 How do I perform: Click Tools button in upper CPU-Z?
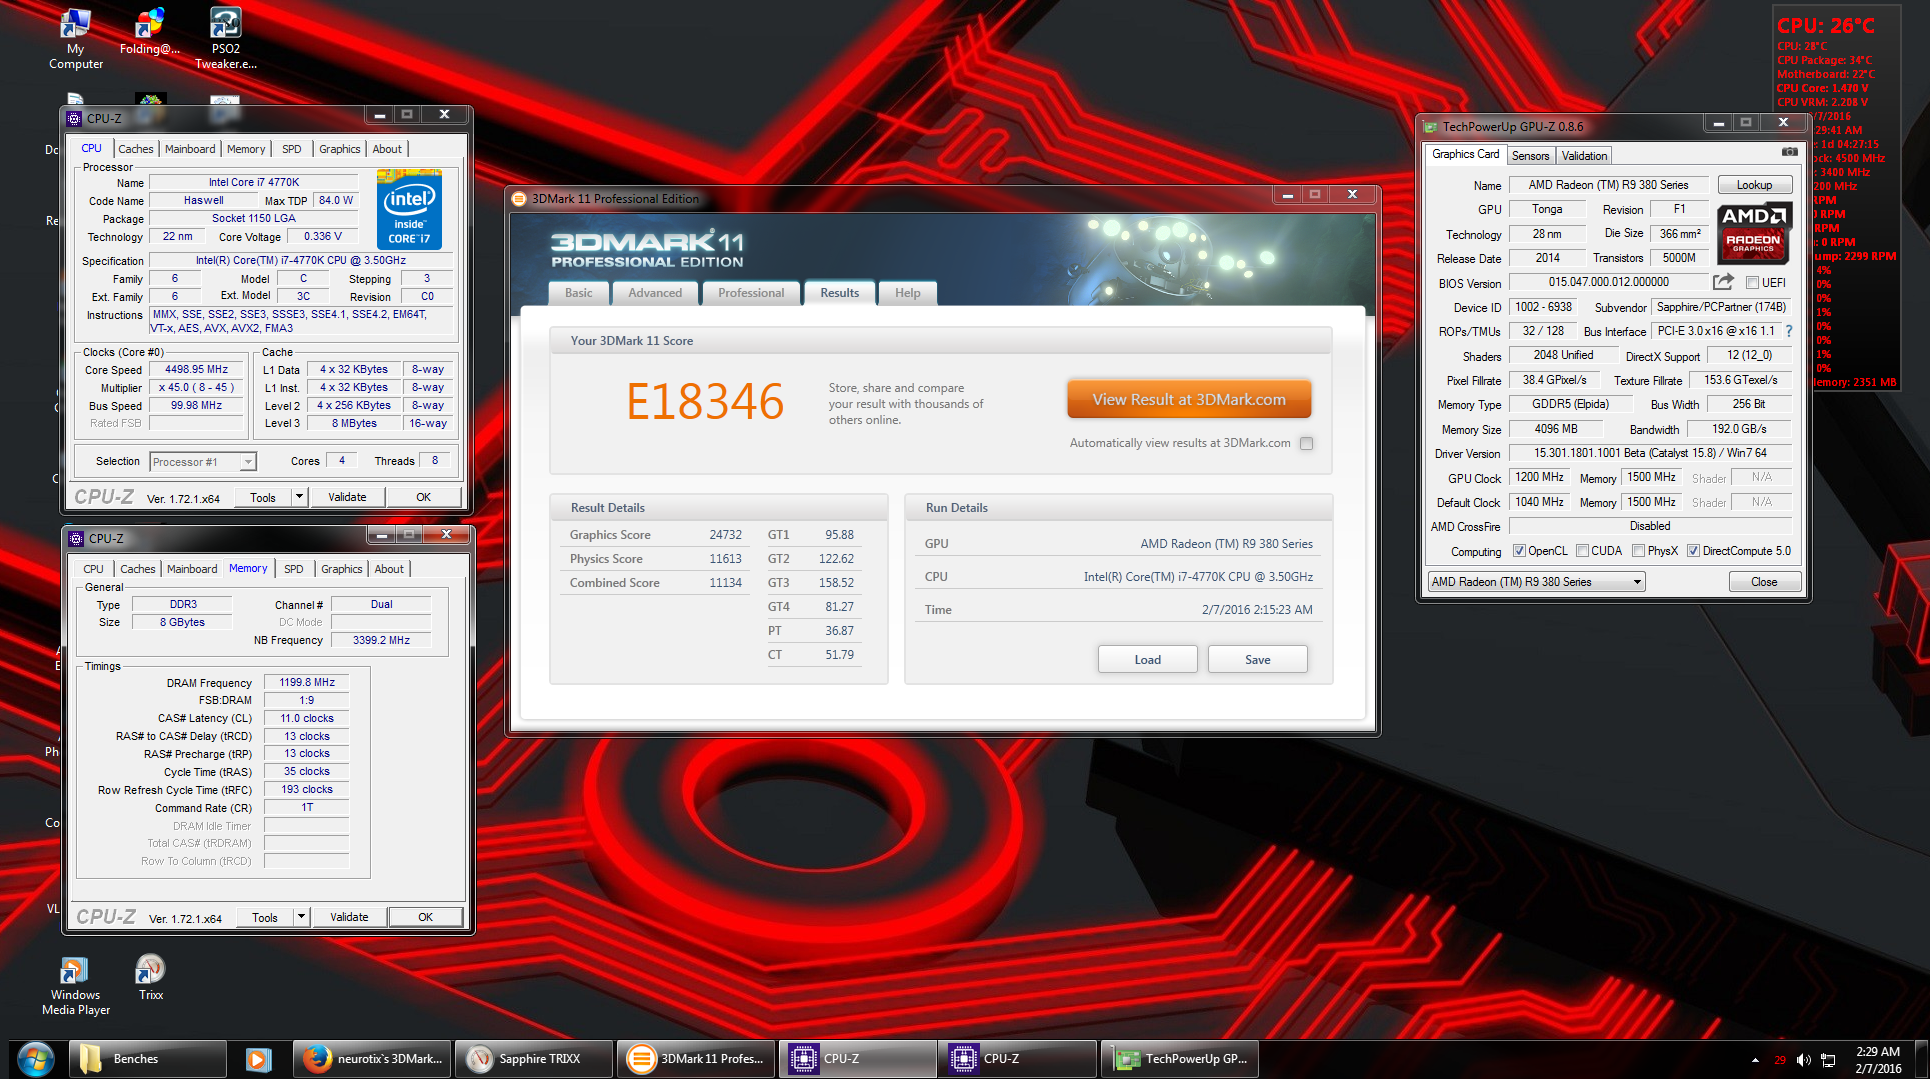pos(263,497)
